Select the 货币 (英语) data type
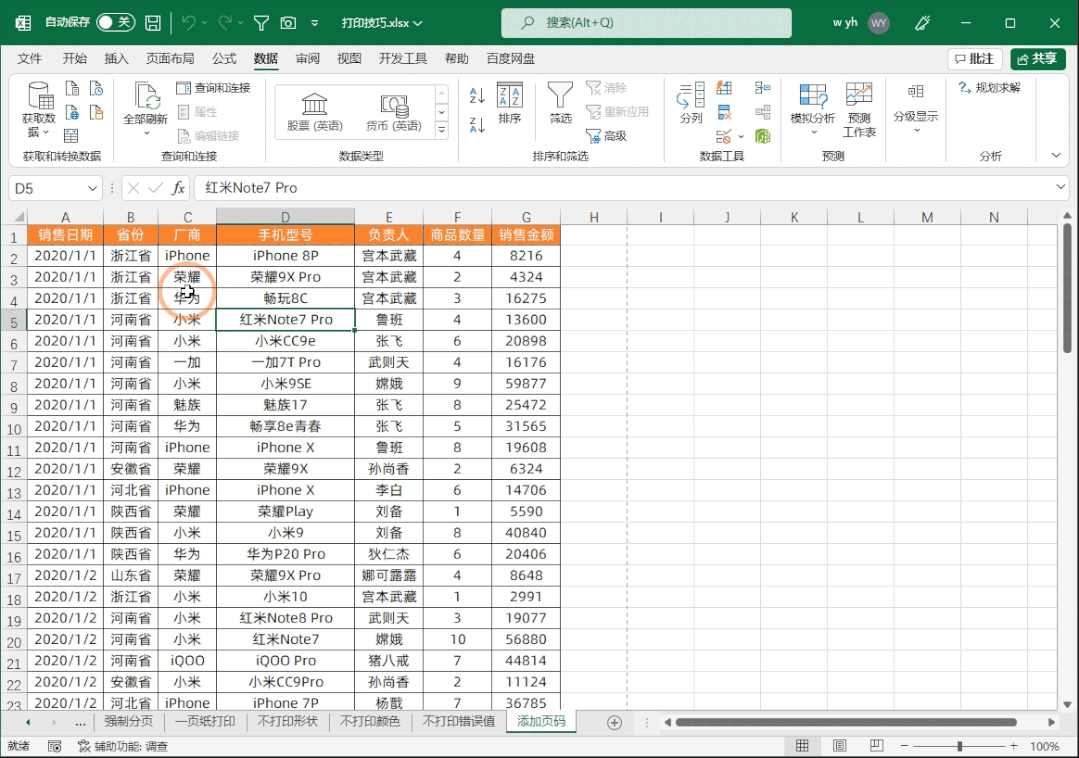The width and height of the screenshot is (1079, 758). [x=394, y=112]
